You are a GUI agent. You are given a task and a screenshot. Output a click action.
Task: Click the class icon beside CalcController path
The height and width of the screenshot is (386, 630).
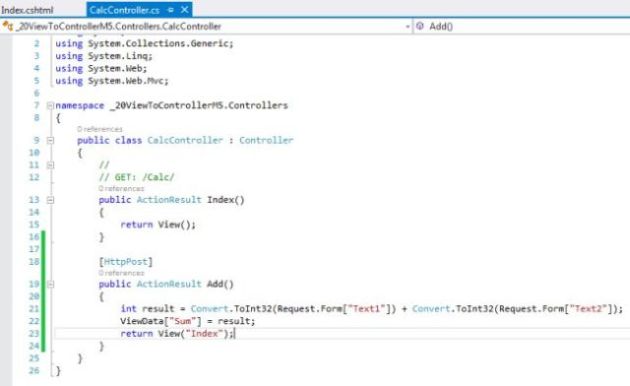point(7,26)
